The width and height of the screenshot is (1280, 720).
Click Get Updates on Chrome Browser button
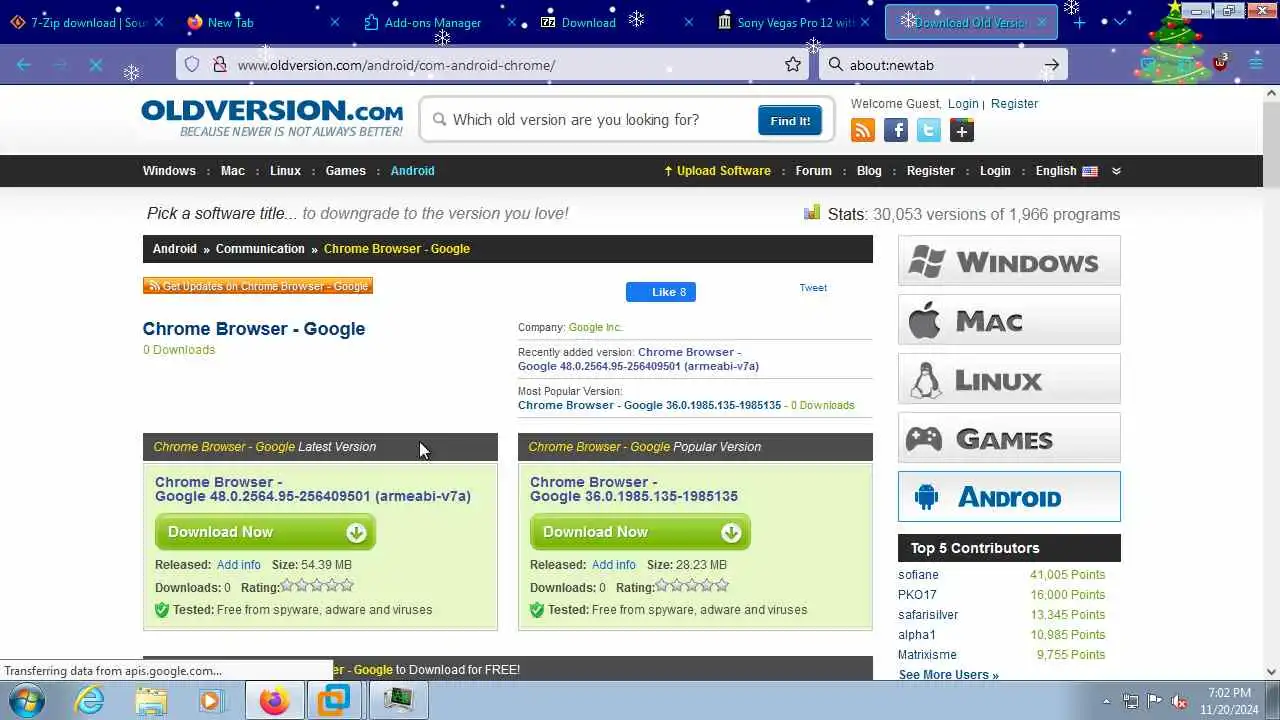(258, 286)
